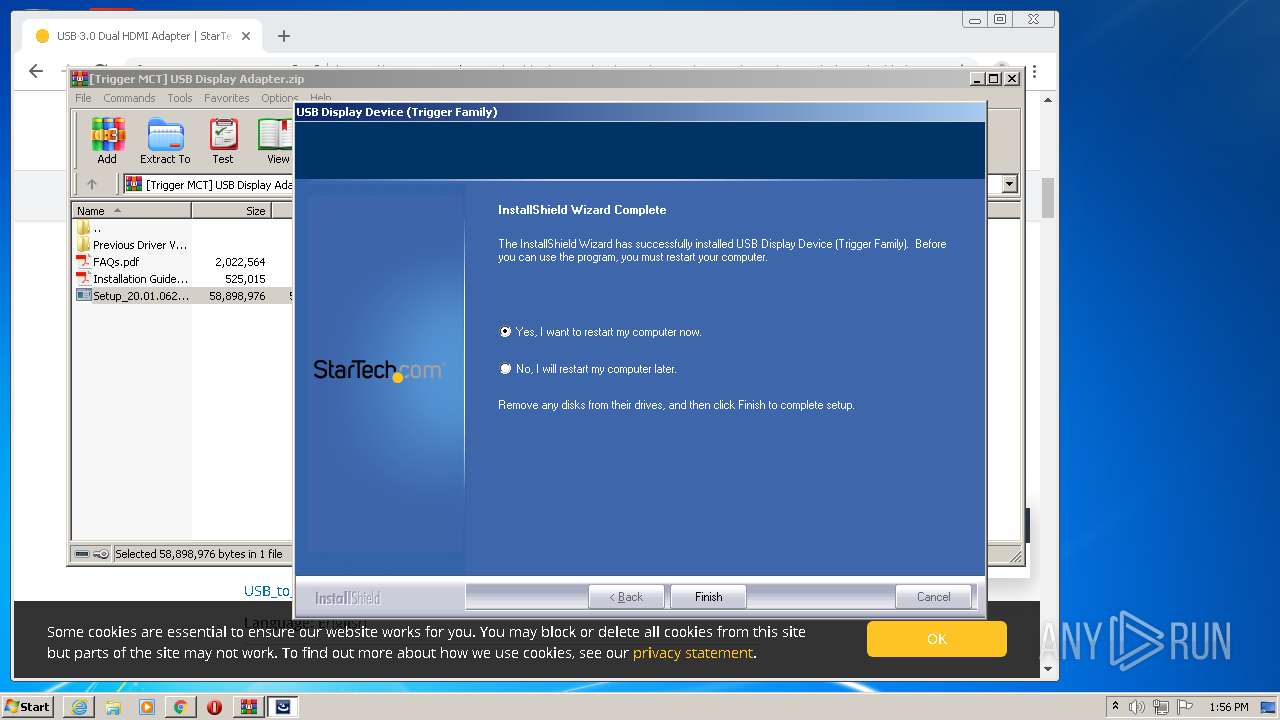Open Windows Explorer from the taskbar
This screenshot has height=720, width=1280.
[113, 707]
